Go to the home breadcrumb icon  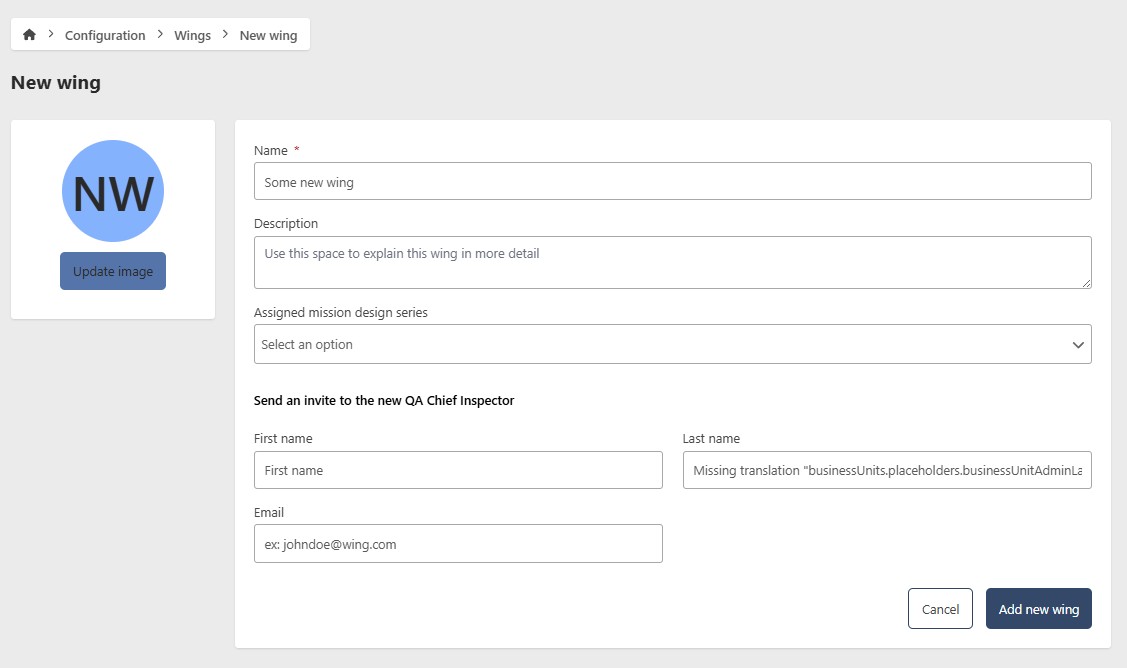tap(29, 35)
